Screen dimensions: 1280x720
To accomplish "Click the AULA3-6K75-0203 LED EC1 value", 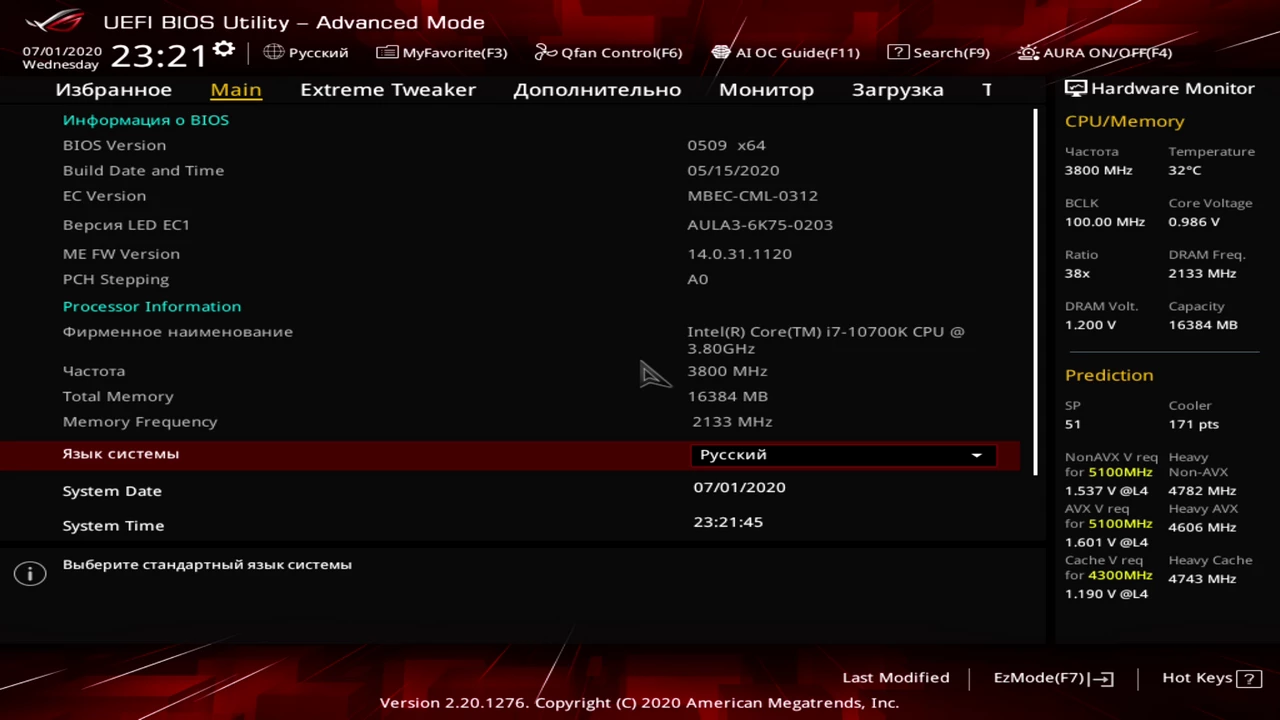I will (760, 225).
